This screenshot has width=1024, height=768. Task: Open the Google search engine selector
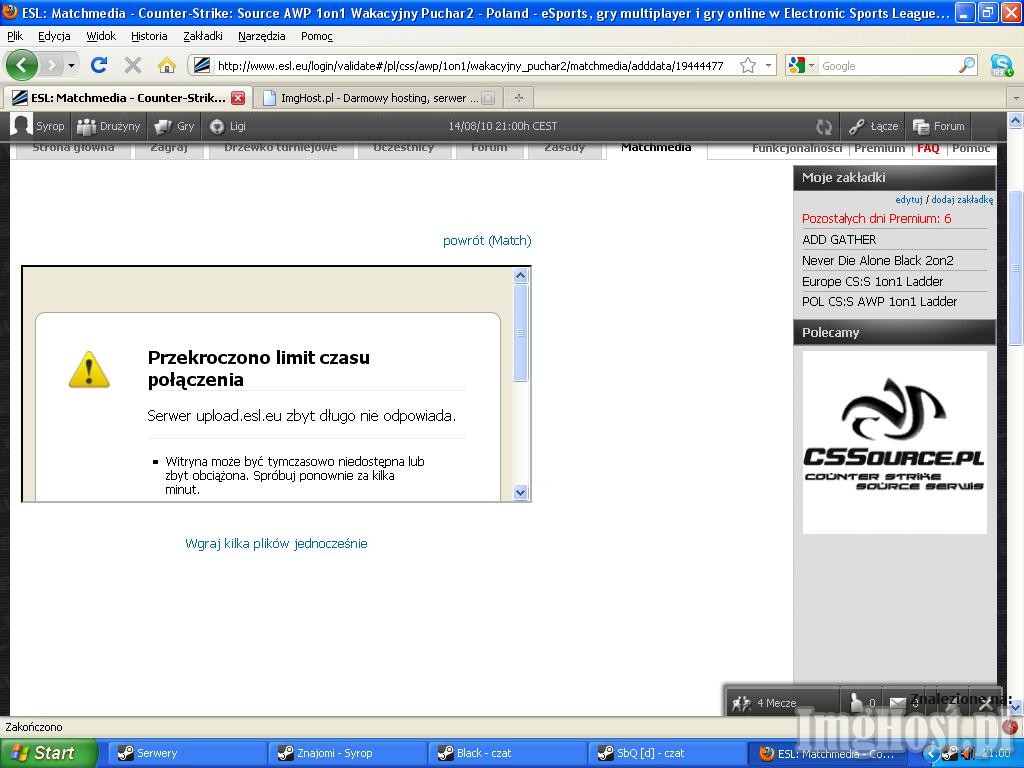click(802, 65)
